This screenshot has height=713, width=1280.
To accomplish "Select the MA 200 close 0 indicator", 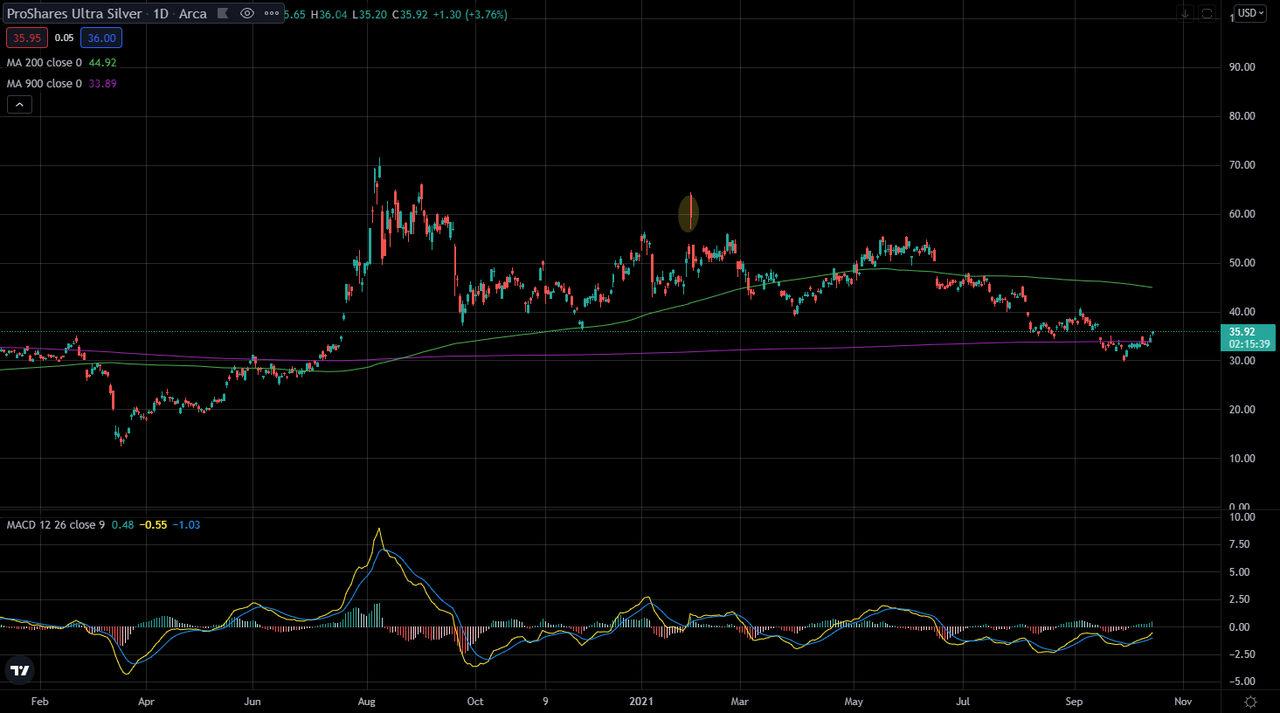I will (x=44, y=62).
